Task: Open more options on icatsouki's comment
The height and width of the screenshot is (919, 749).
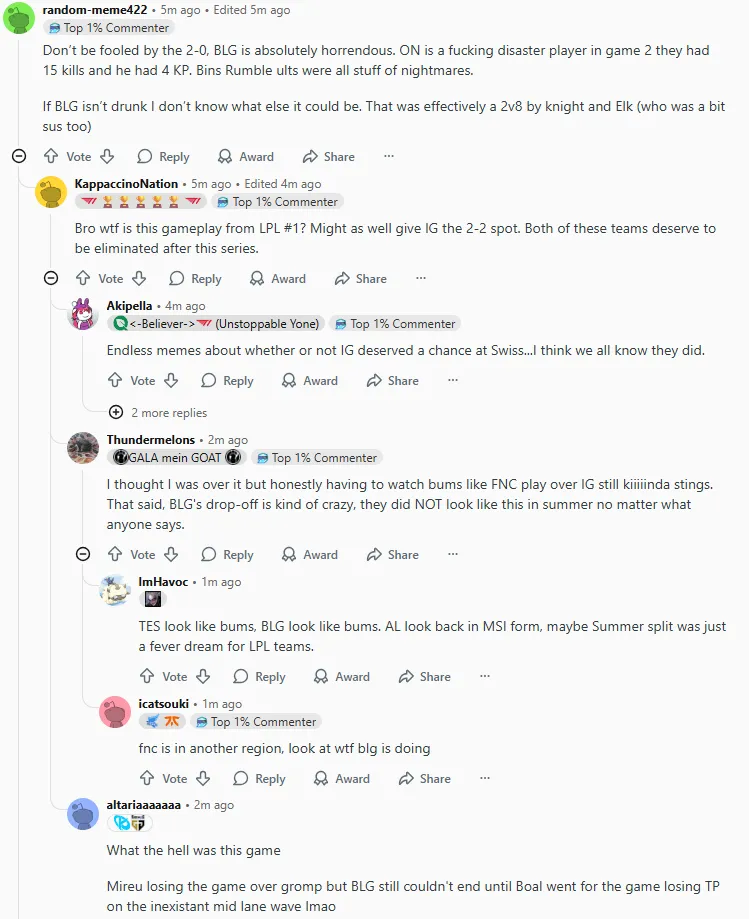Action: [485, 778]
